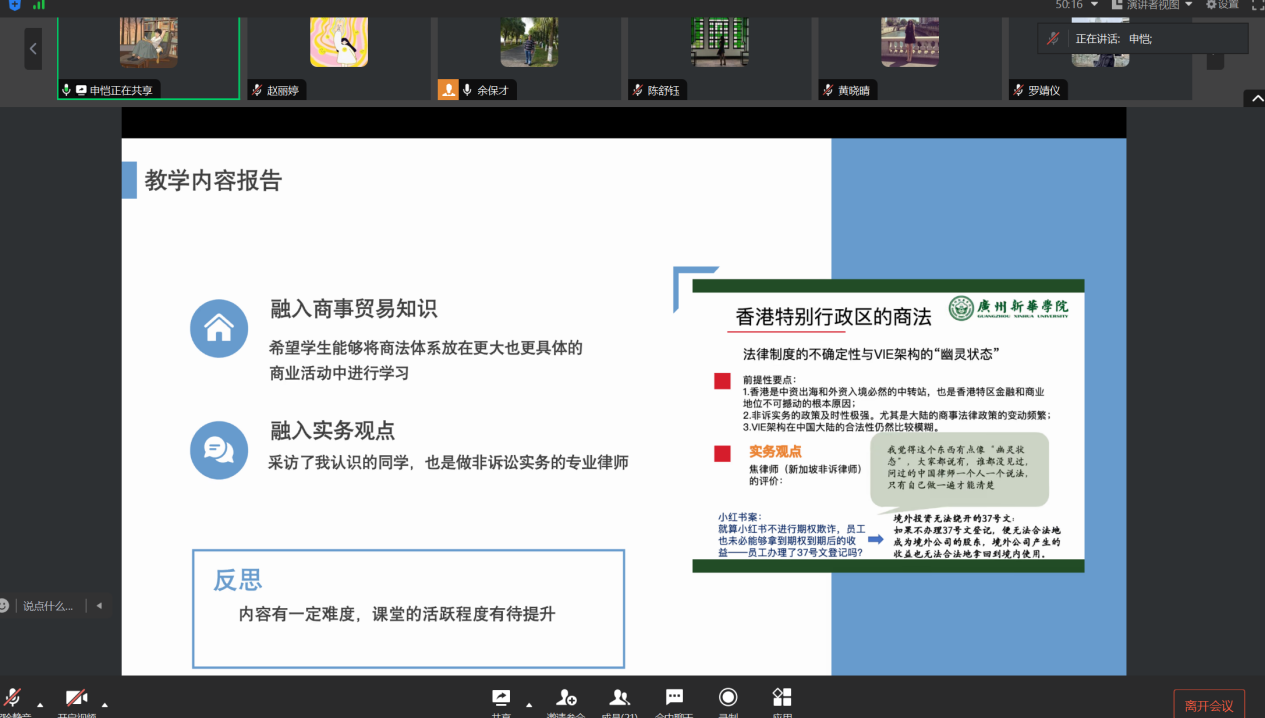Unmute the microphone in the bottom toolbar

(13, 699)
